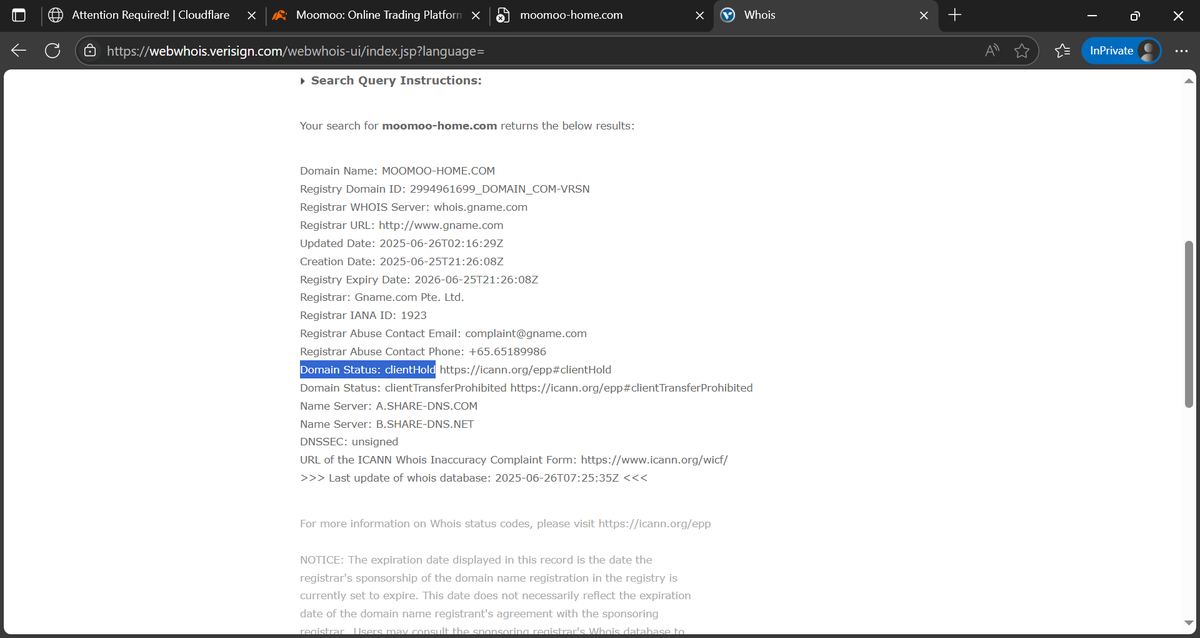1200x638 pixels.
Task: Go back to the previous page
Action: 18,50
